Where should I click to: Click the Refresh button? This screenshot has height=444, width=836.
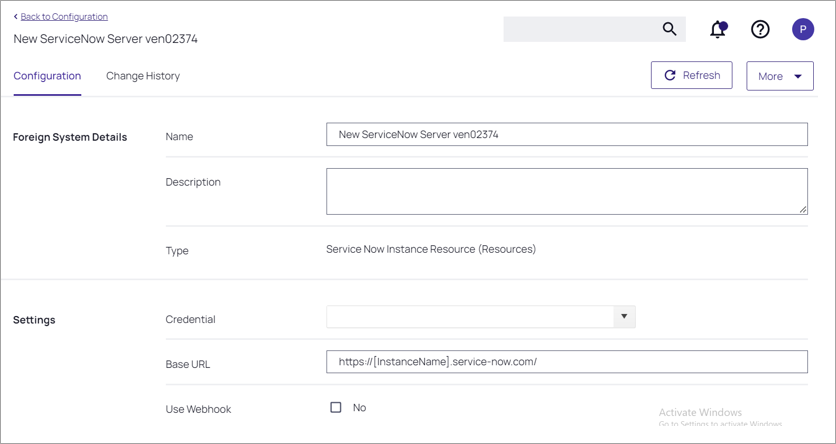(692, 75)
